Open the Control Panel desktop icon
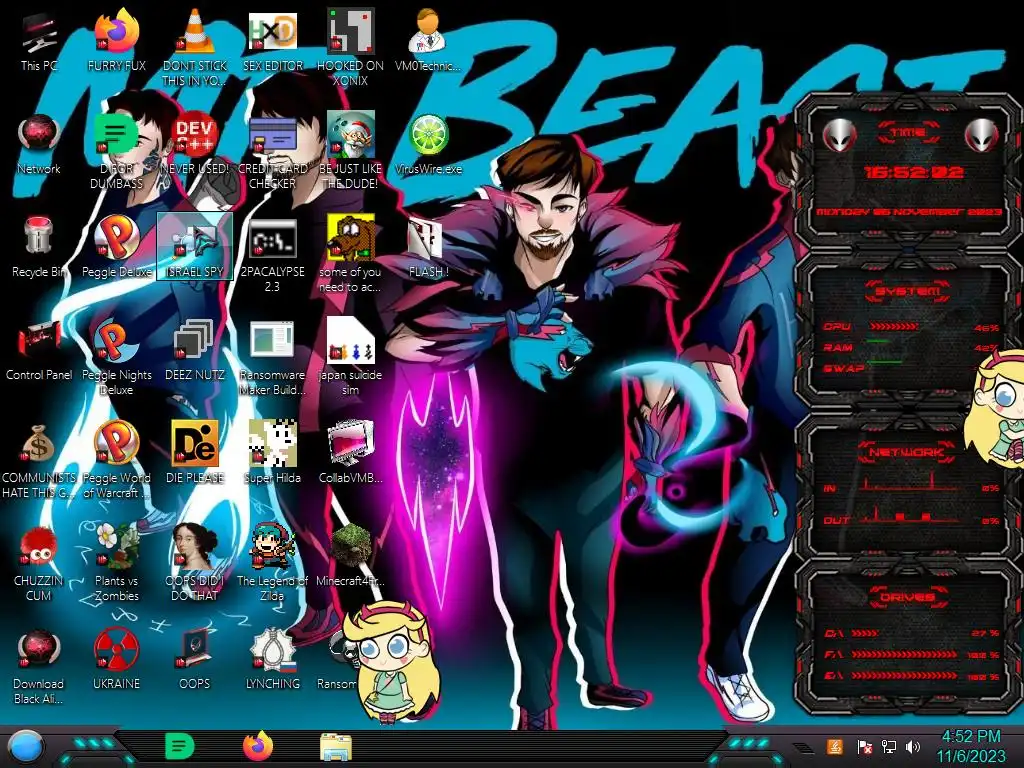The width and height of the screenshot is (1024, 768). pos(39,350)
